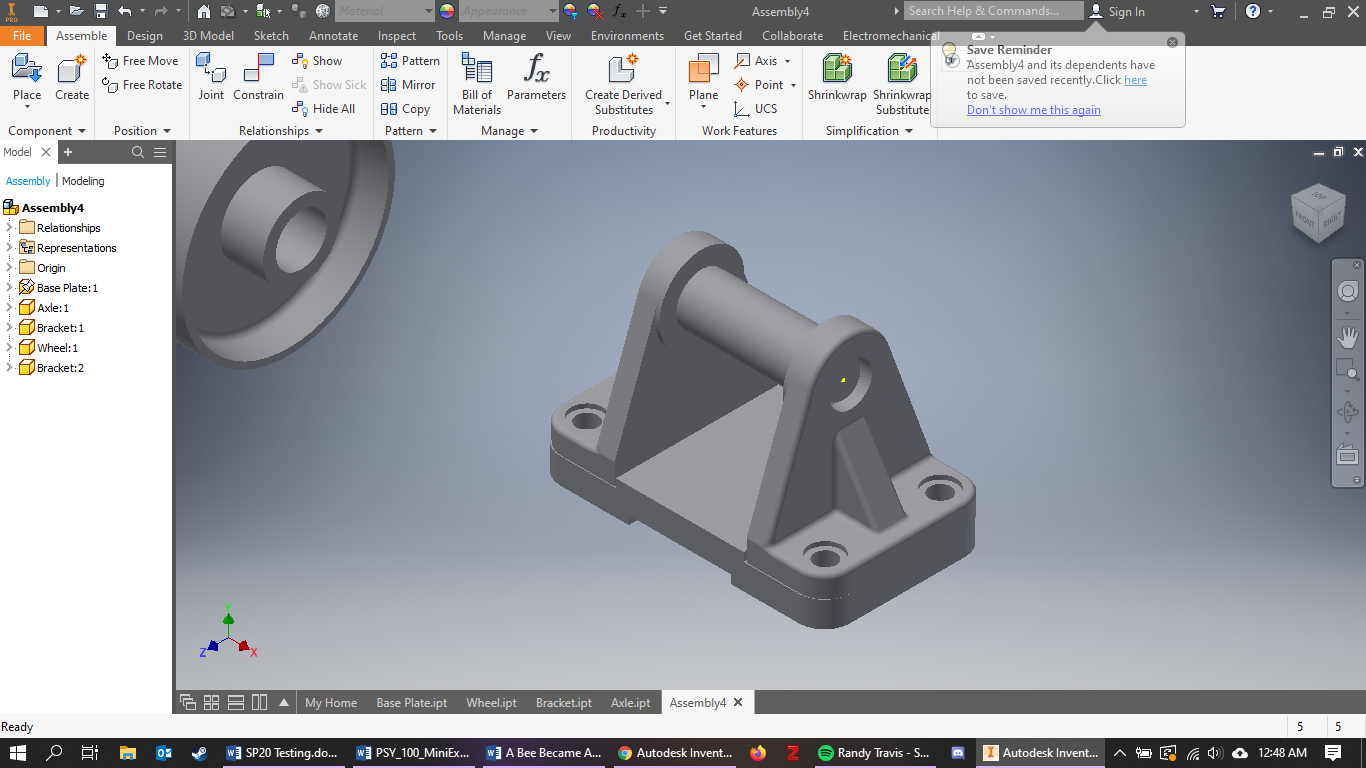Viewport: 1366px width, 768px height.
Task: Click the Shrinkwrap tool
Action: pos(837,78)
